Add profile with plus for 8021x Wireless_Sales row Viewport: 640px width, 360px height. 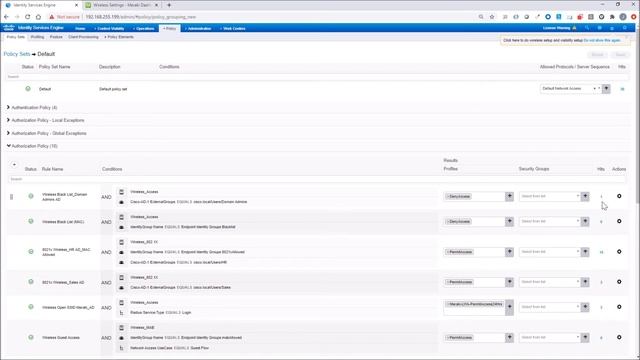(509, 282)
